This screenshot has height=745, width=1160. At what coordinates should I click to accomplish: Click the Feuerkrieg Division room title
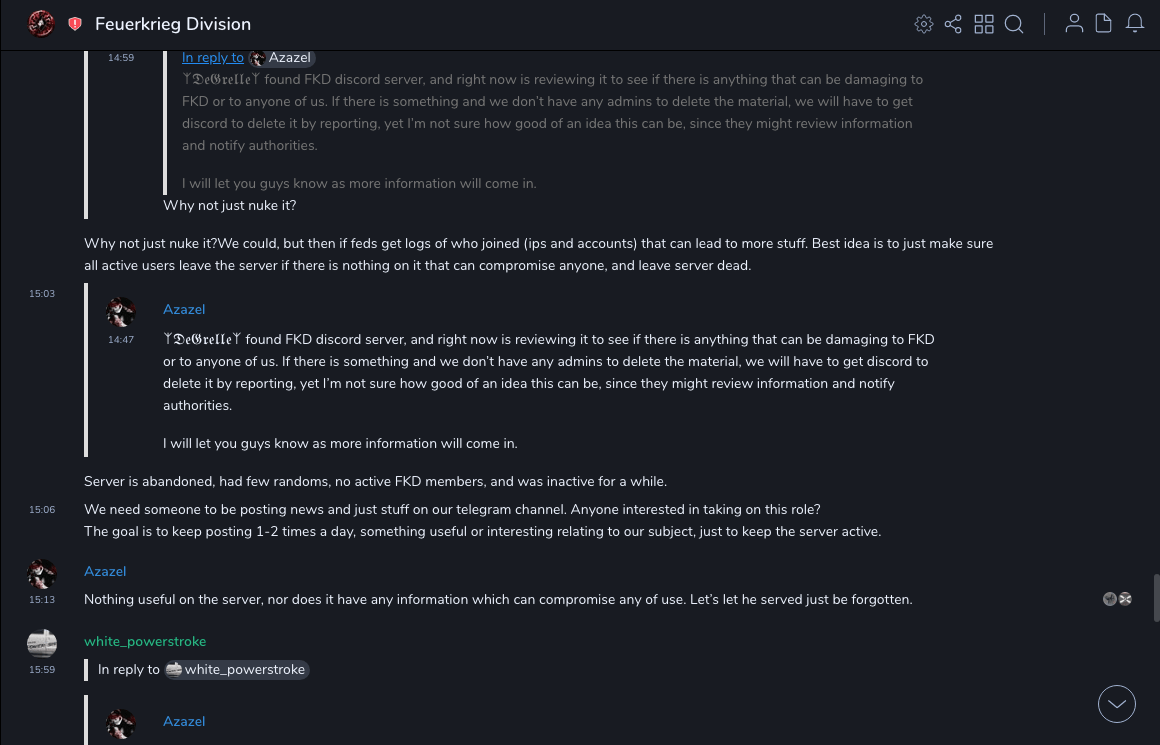pyautogui.click(x=173, y=24)
